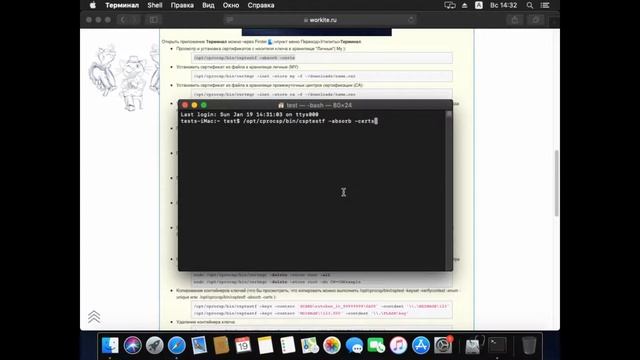Open FaceTime from the Dock

pyautogui.click(x=376, y=346)
